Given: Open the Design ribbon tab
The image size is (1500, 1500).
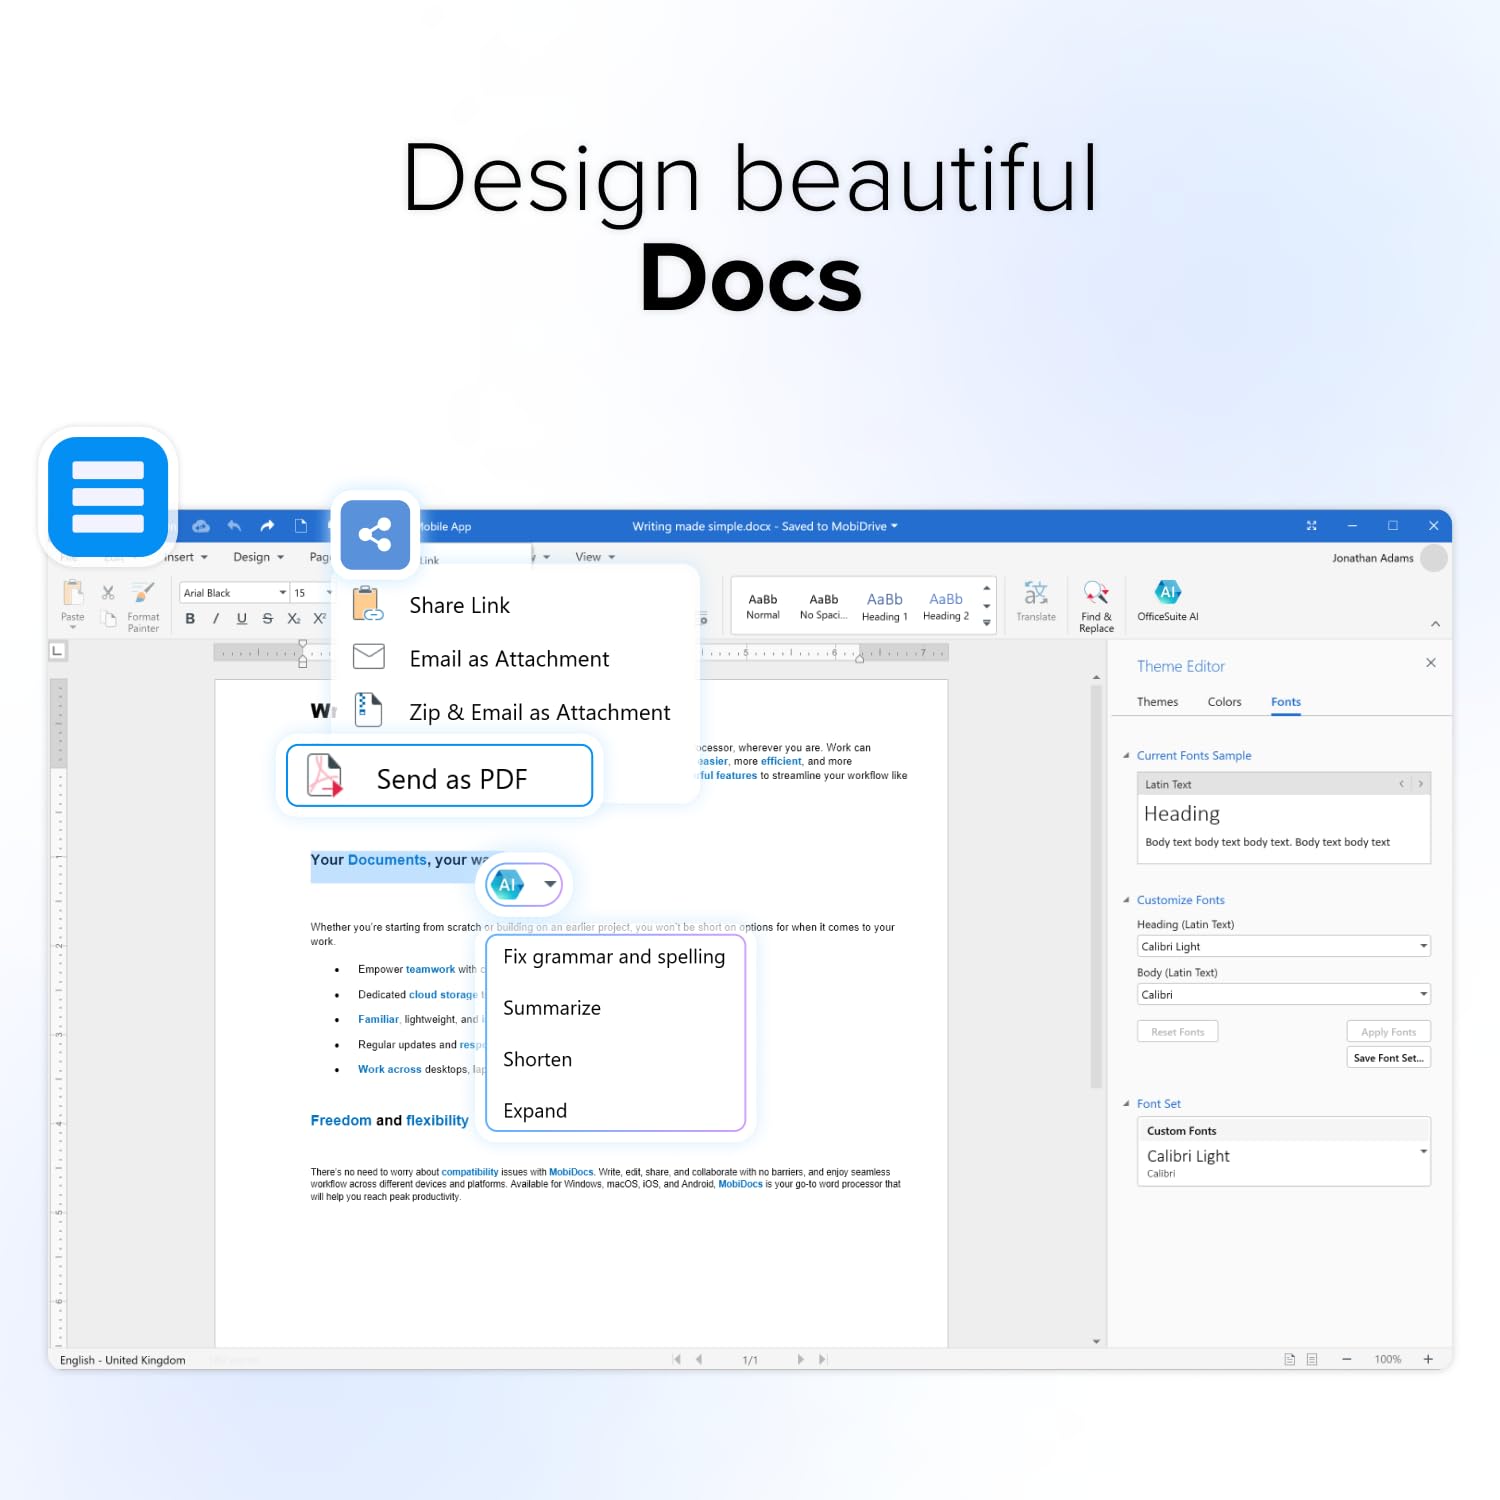Looking at the screenshot, I should pos(259,557).
